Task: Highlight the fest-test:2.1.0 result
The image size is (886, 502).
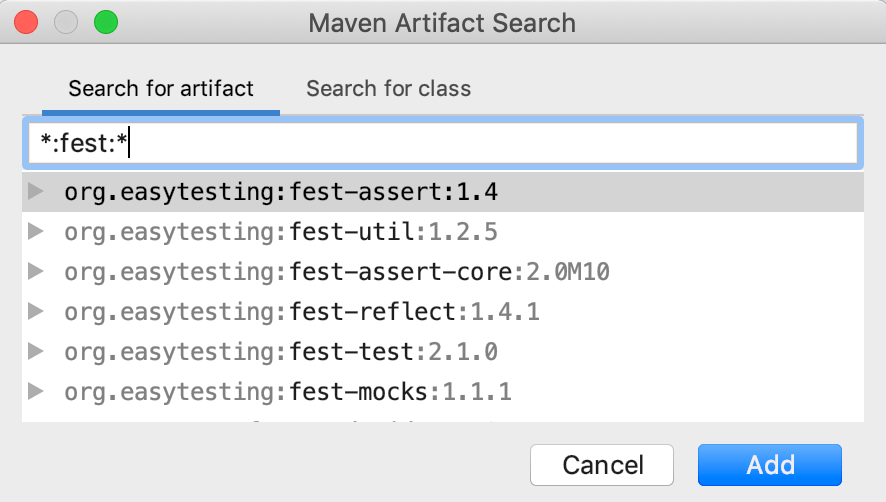Action: pos(281,352)
